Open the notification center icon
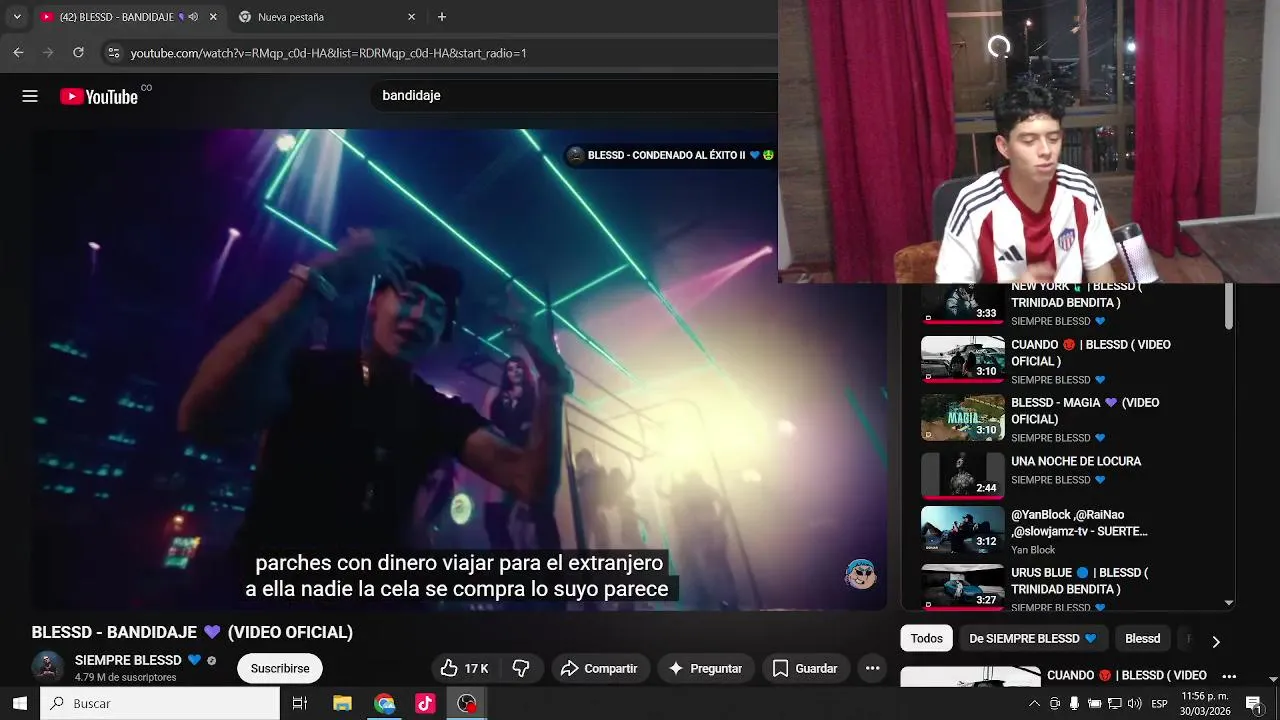Viewport: 1280px width, 720px height. point(1253,703)
